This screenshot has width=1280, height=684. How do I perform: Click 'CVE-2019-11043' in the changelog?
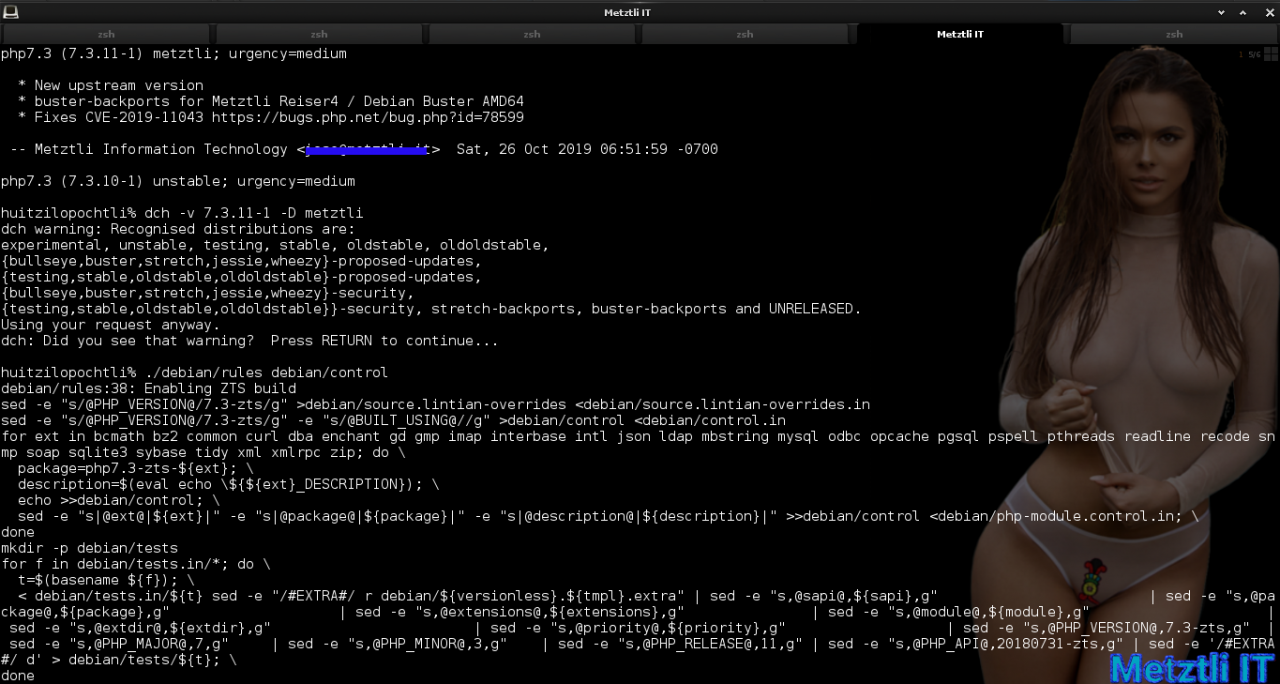(x=143, y=117)
